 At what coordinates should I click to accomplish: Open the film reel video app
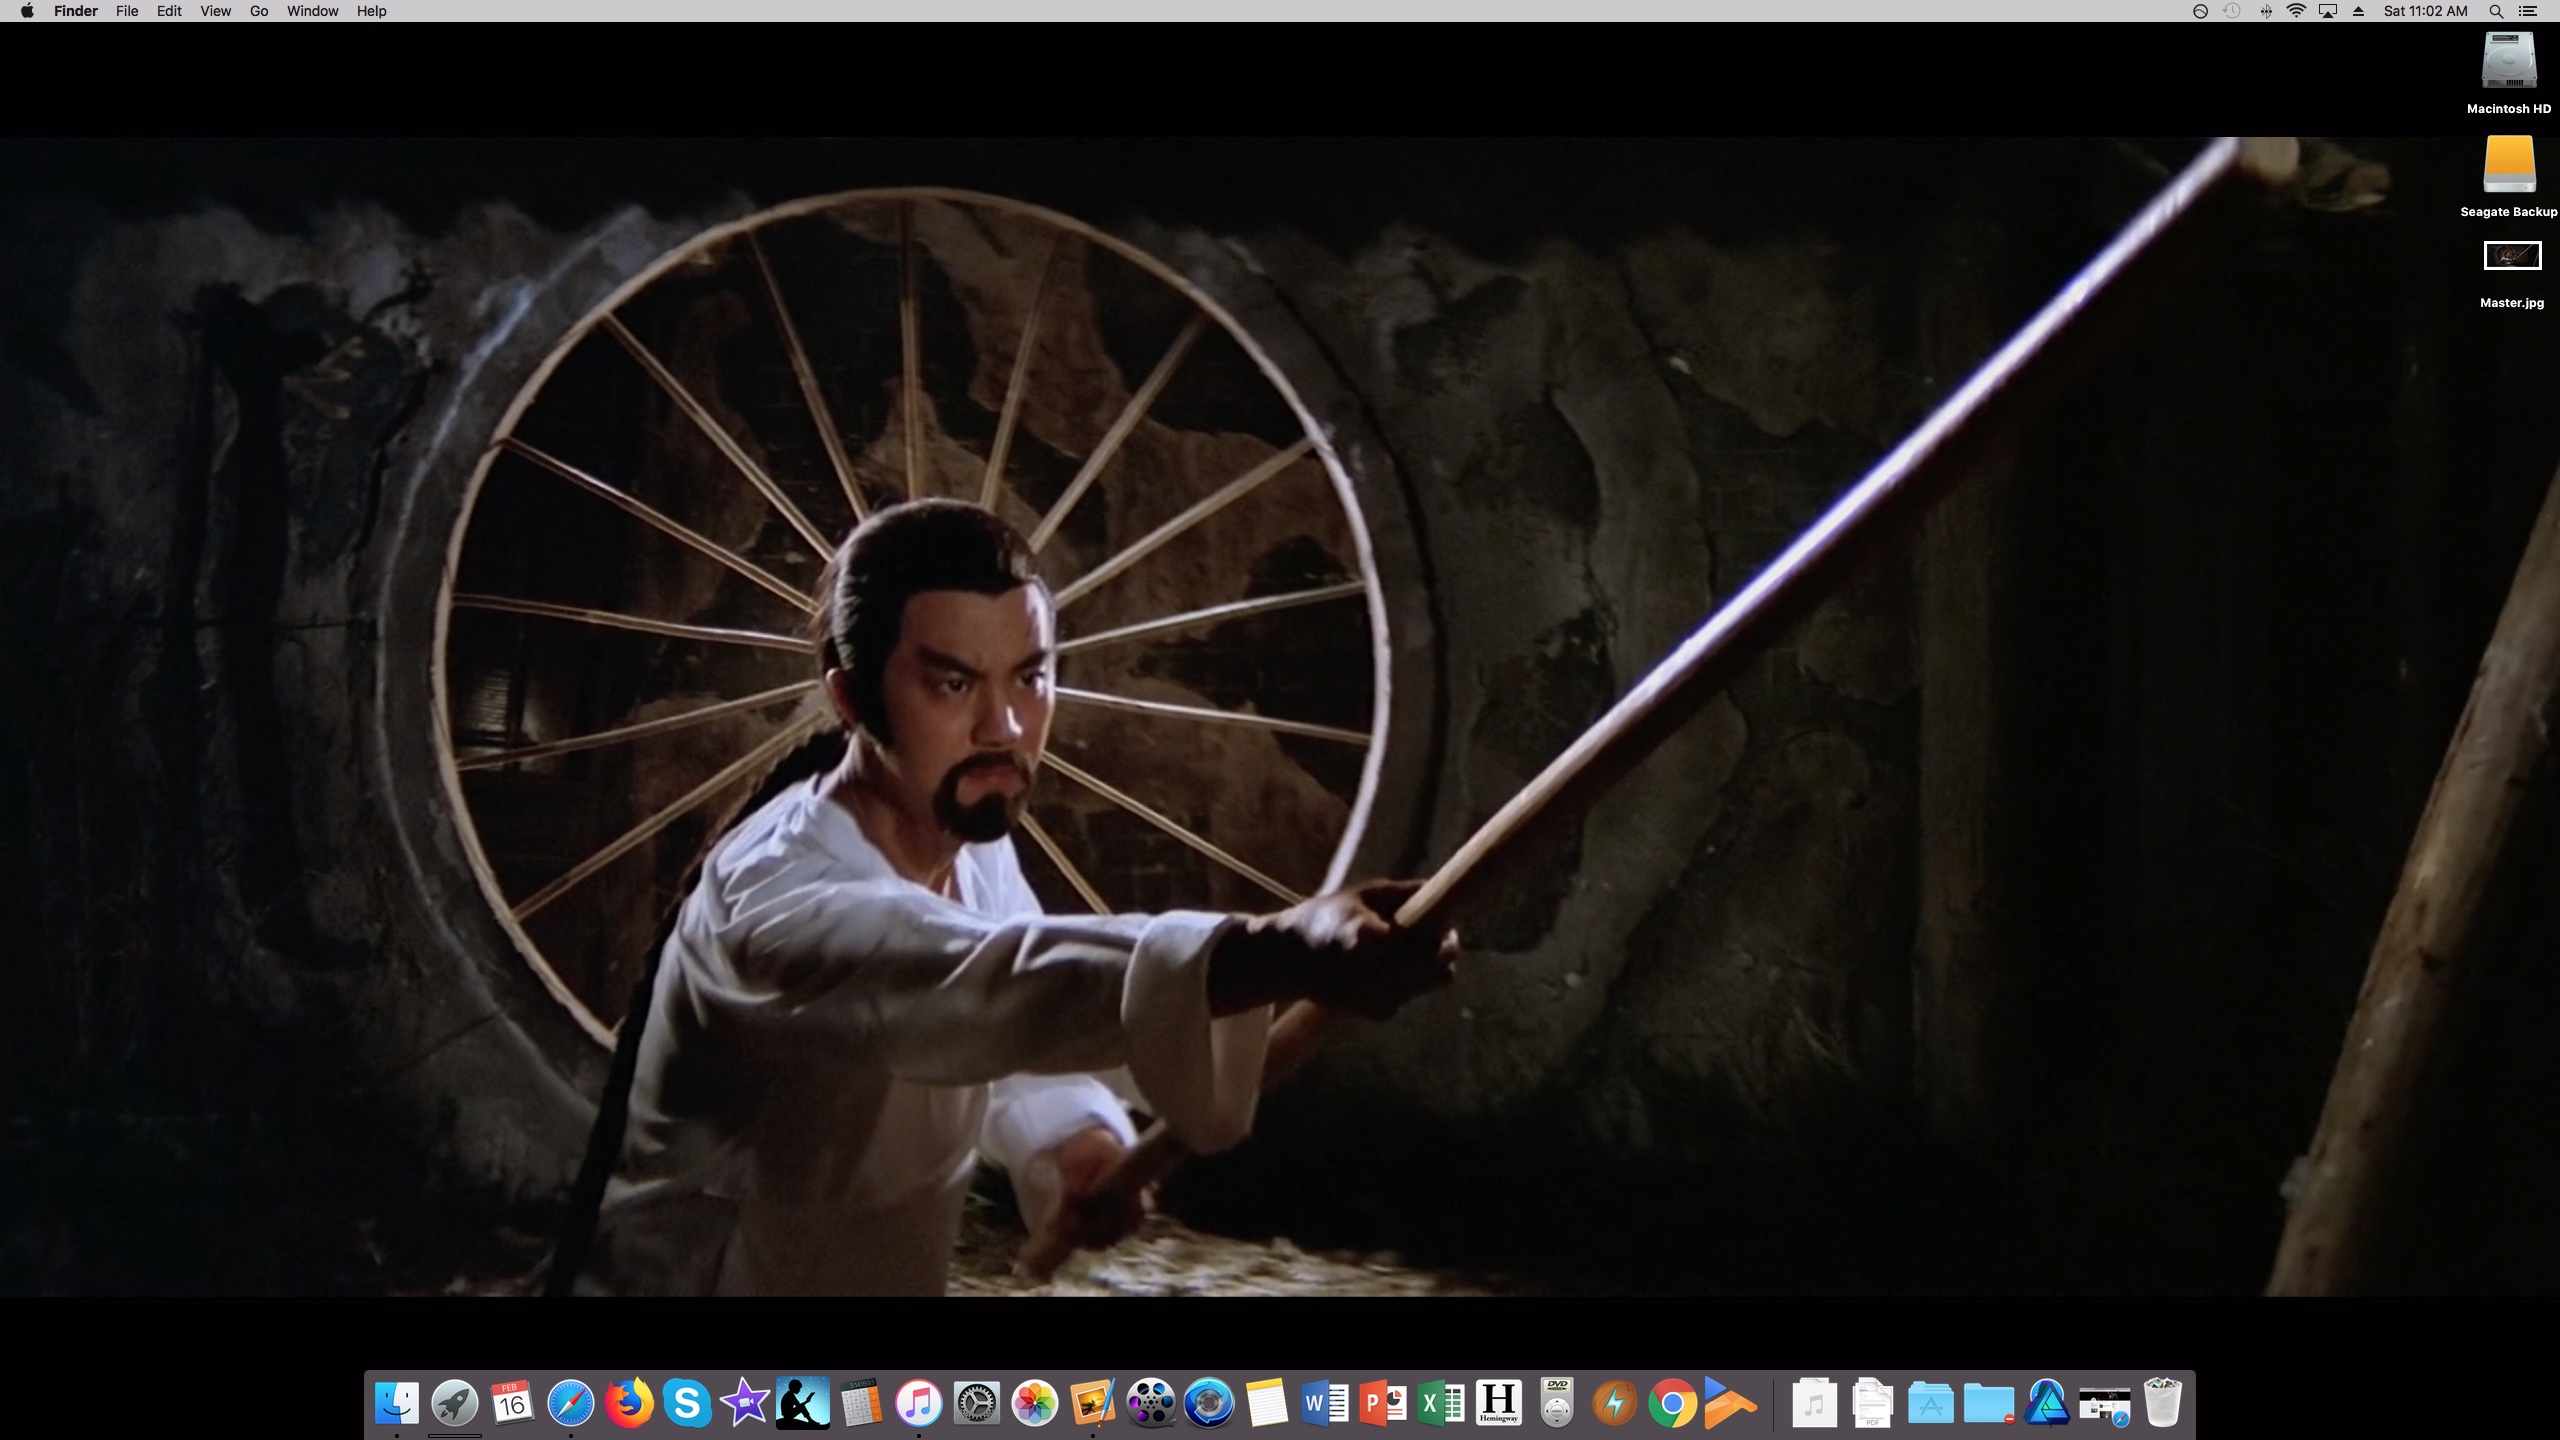1150,1403
